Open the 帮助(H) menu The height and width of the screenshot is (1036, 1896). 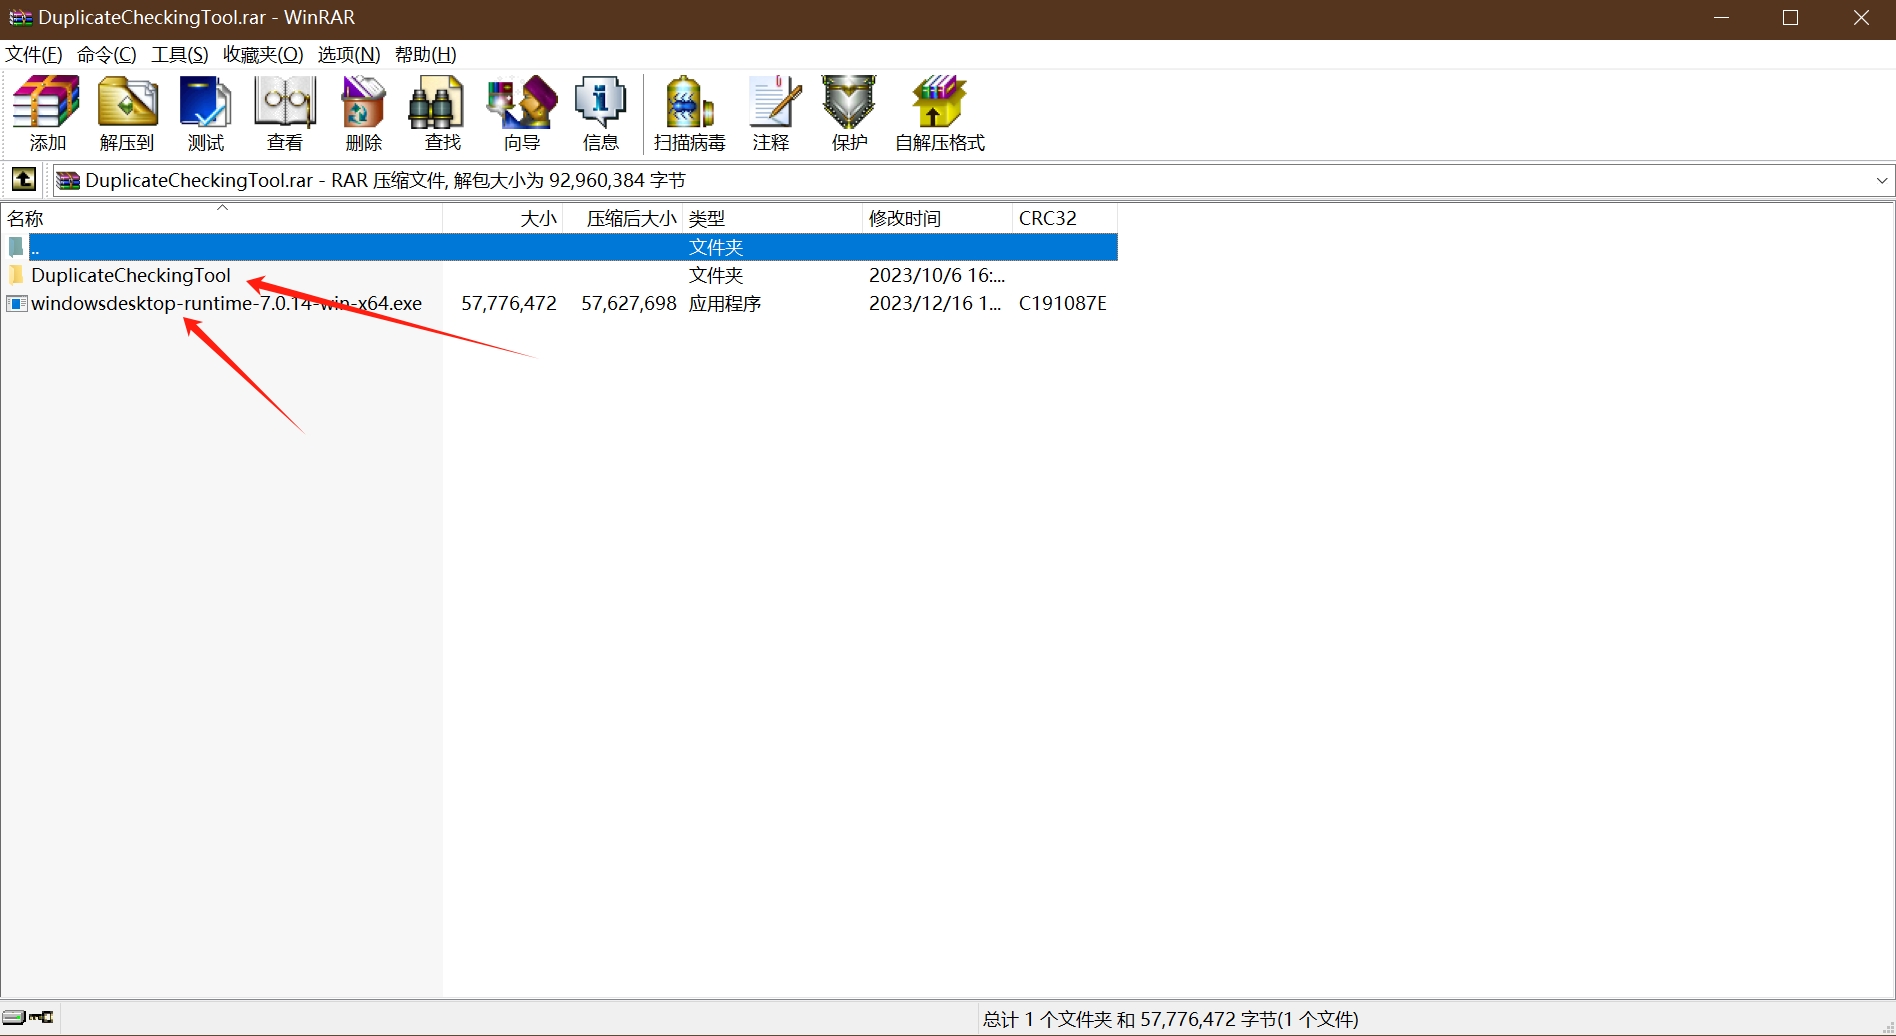(426, 55)
